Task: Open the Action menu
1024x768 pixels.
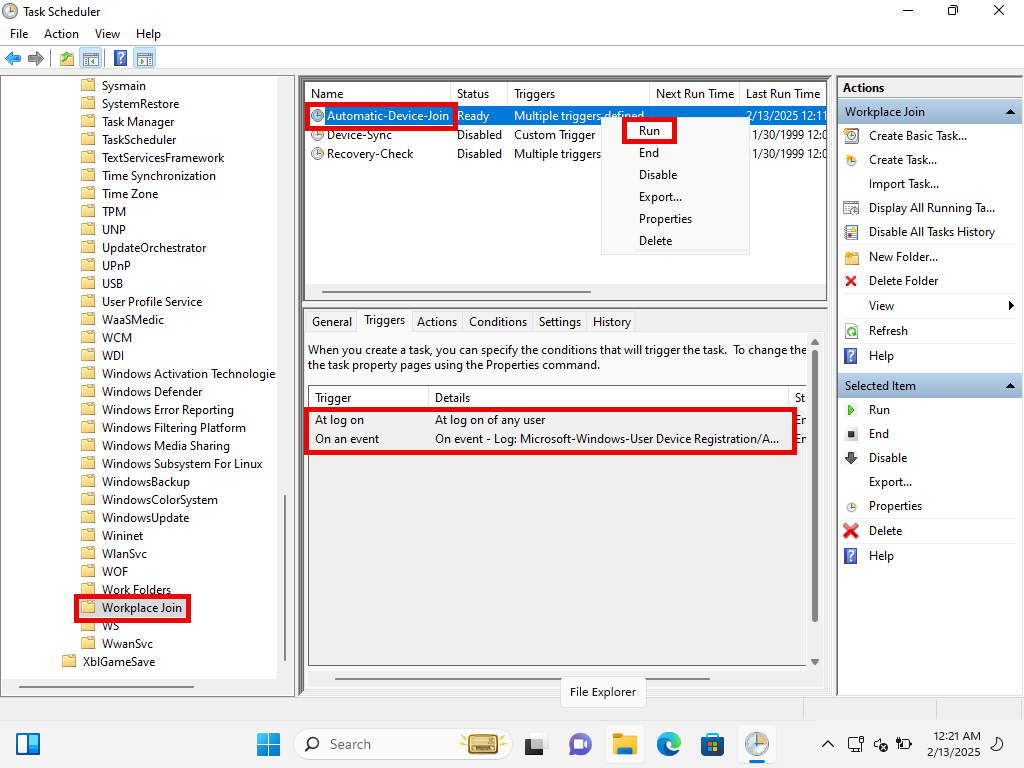Action: coord(61,34)
